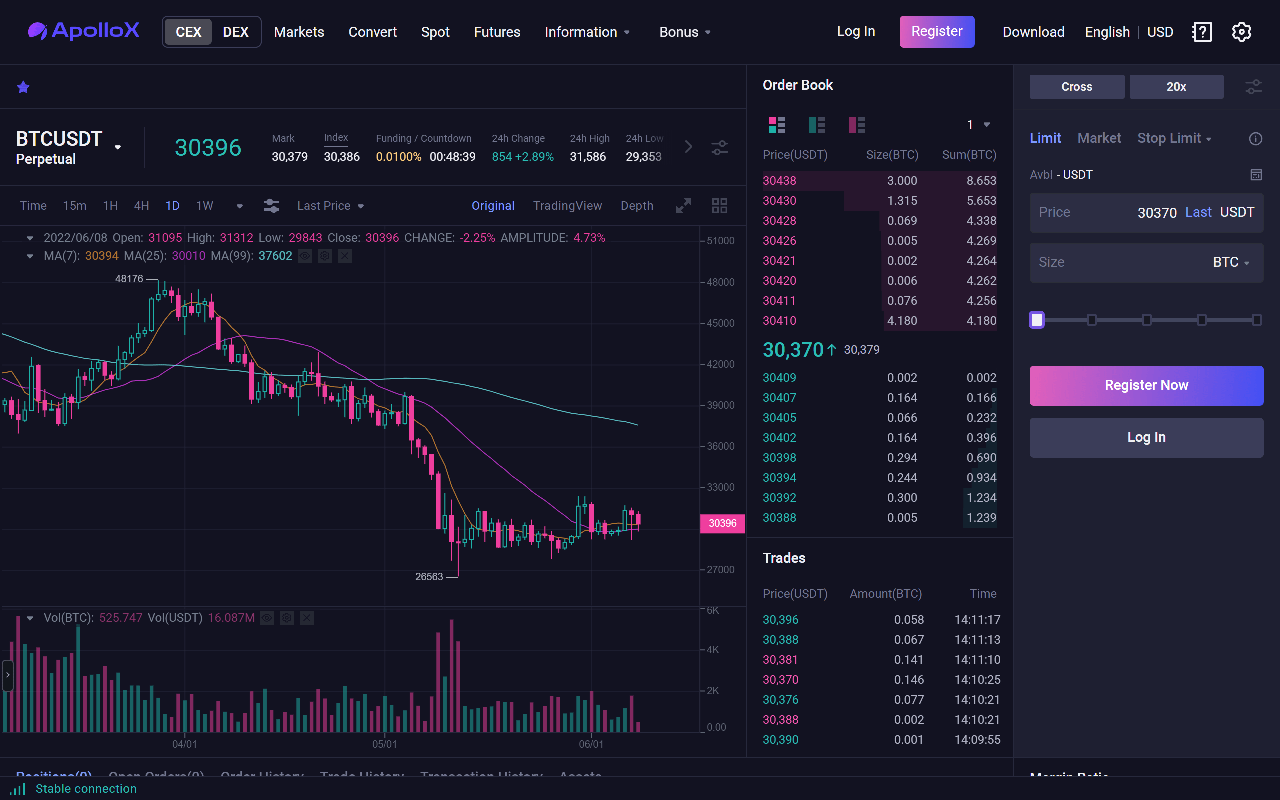Click the order type info icon
1280x800 pixels.
pos(1256,139)
